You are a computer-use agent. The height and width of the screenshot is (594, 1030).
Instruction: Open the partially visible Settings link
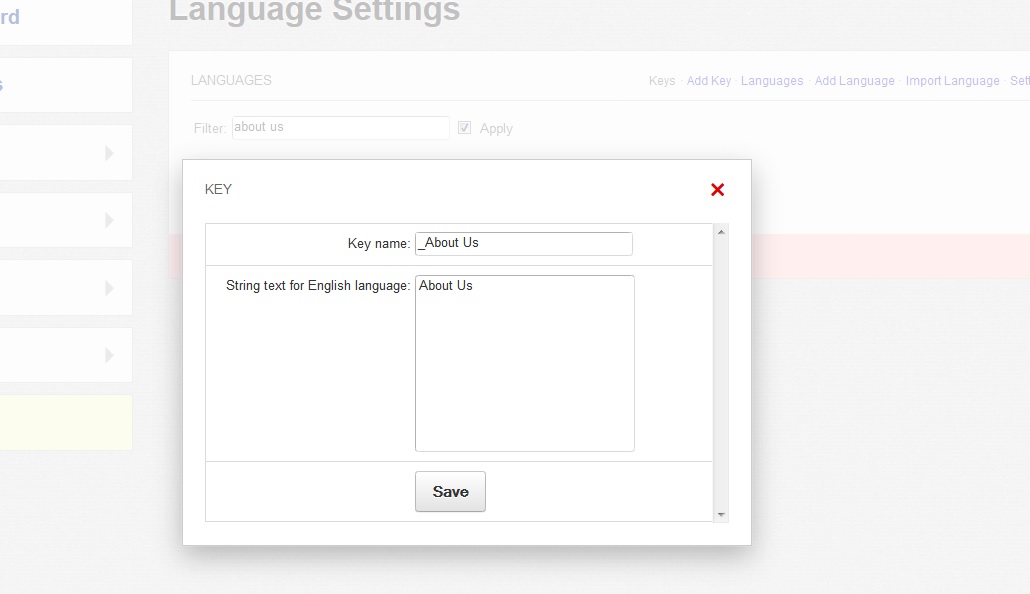(1019, 81)
